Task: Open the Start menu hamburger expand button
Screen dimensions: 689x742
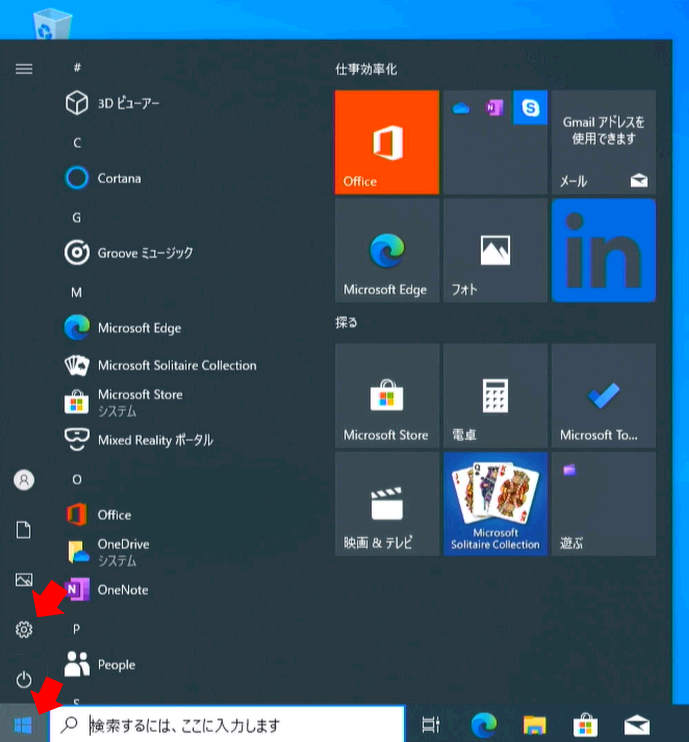Action: [24, 69]
